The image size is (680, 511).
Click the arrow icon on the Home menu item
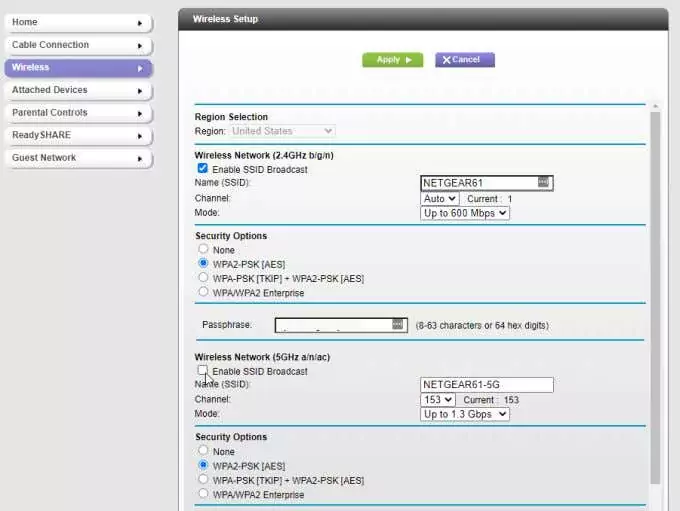pyautogui.click(x=139, y=22)
